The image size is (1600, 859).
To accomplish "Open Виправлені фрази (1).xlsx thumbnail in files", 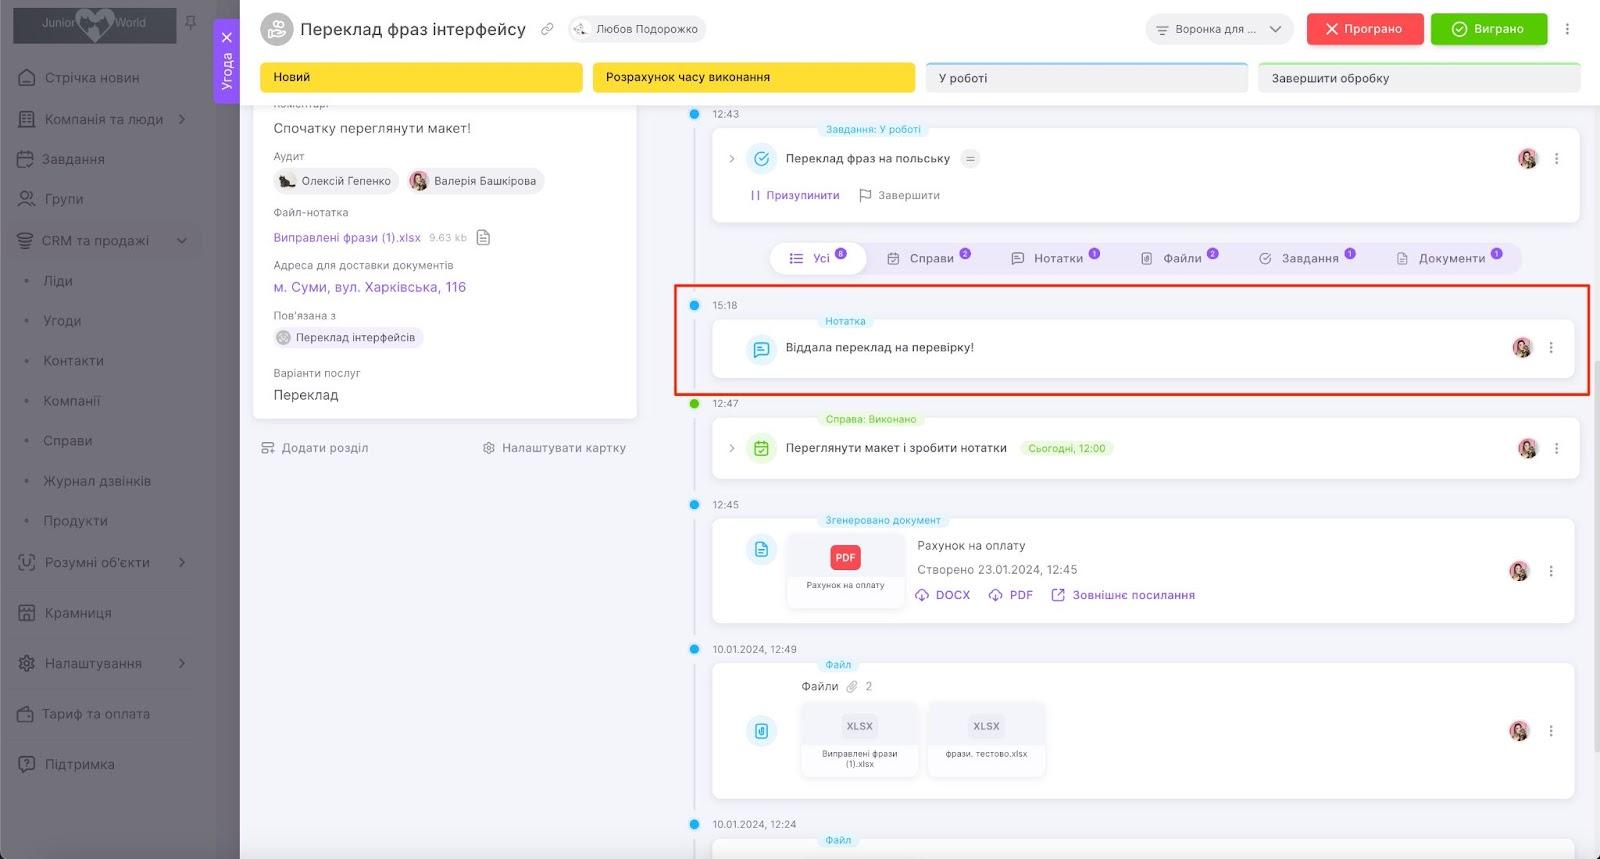I will click(859, 739).
